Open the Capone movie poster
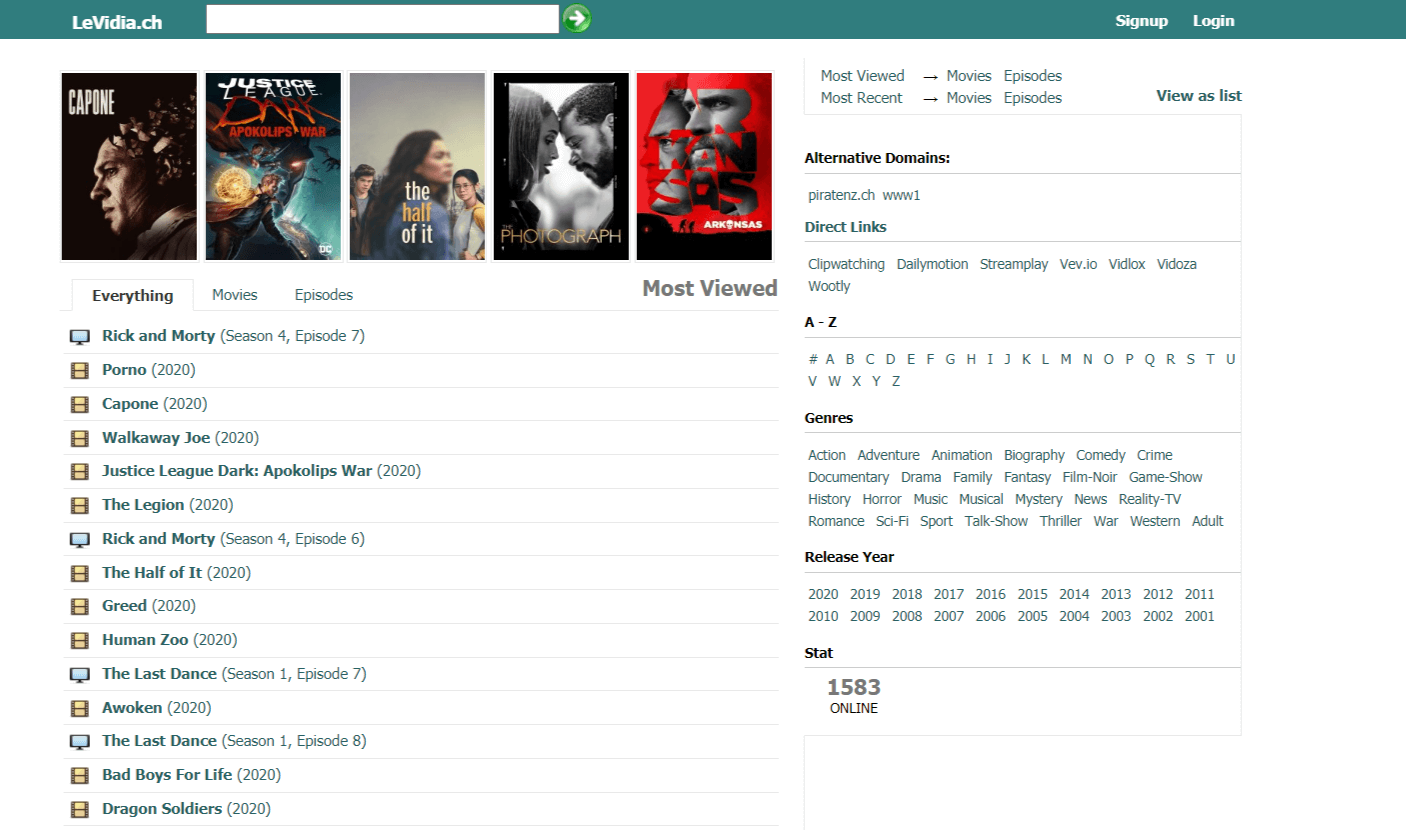 (x=130, y=166)
